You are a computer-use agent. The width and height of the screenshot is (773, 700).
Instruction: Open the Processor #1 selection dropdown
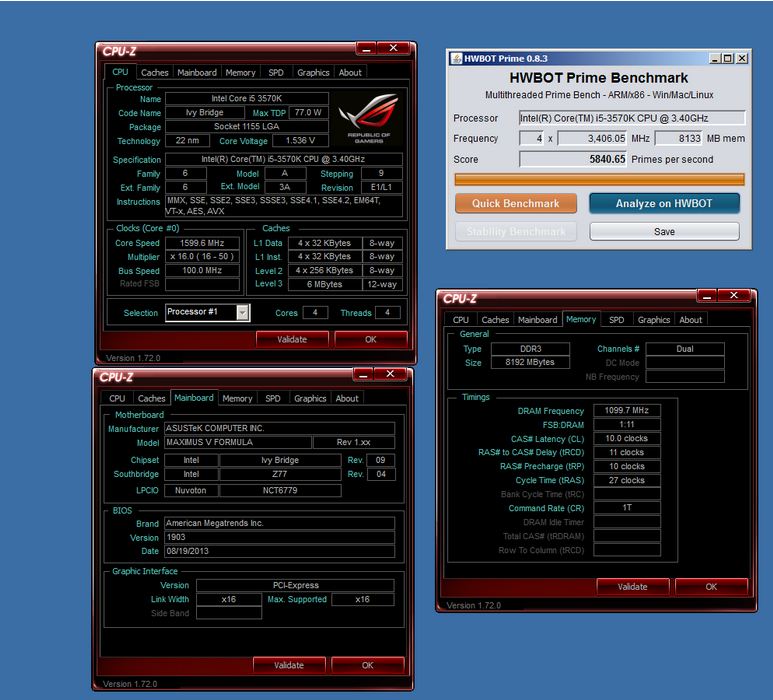tap(243, 312)
